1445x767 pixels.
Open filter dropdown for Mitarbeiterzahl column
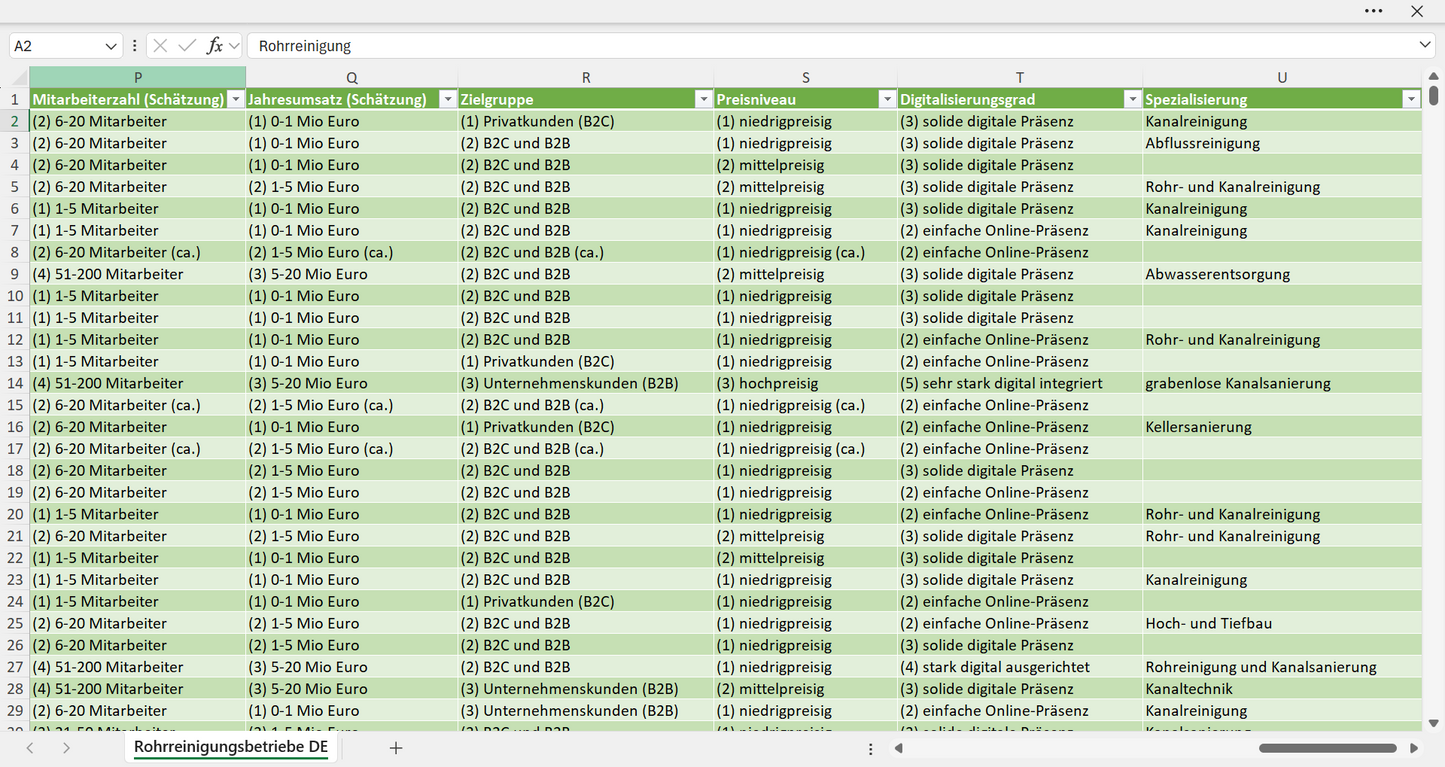(235, 99)
